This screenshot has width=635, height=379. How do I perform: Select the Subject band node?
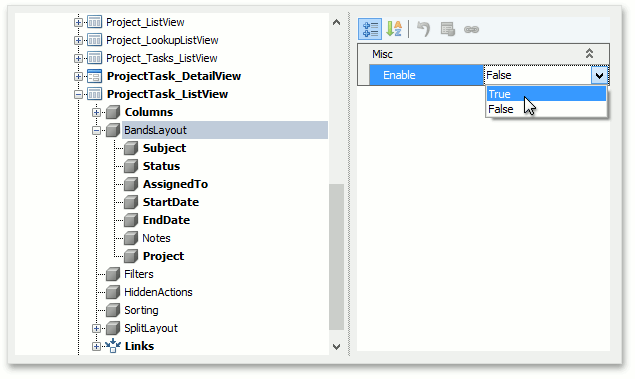pyautogui.click(x=164, y=148)
